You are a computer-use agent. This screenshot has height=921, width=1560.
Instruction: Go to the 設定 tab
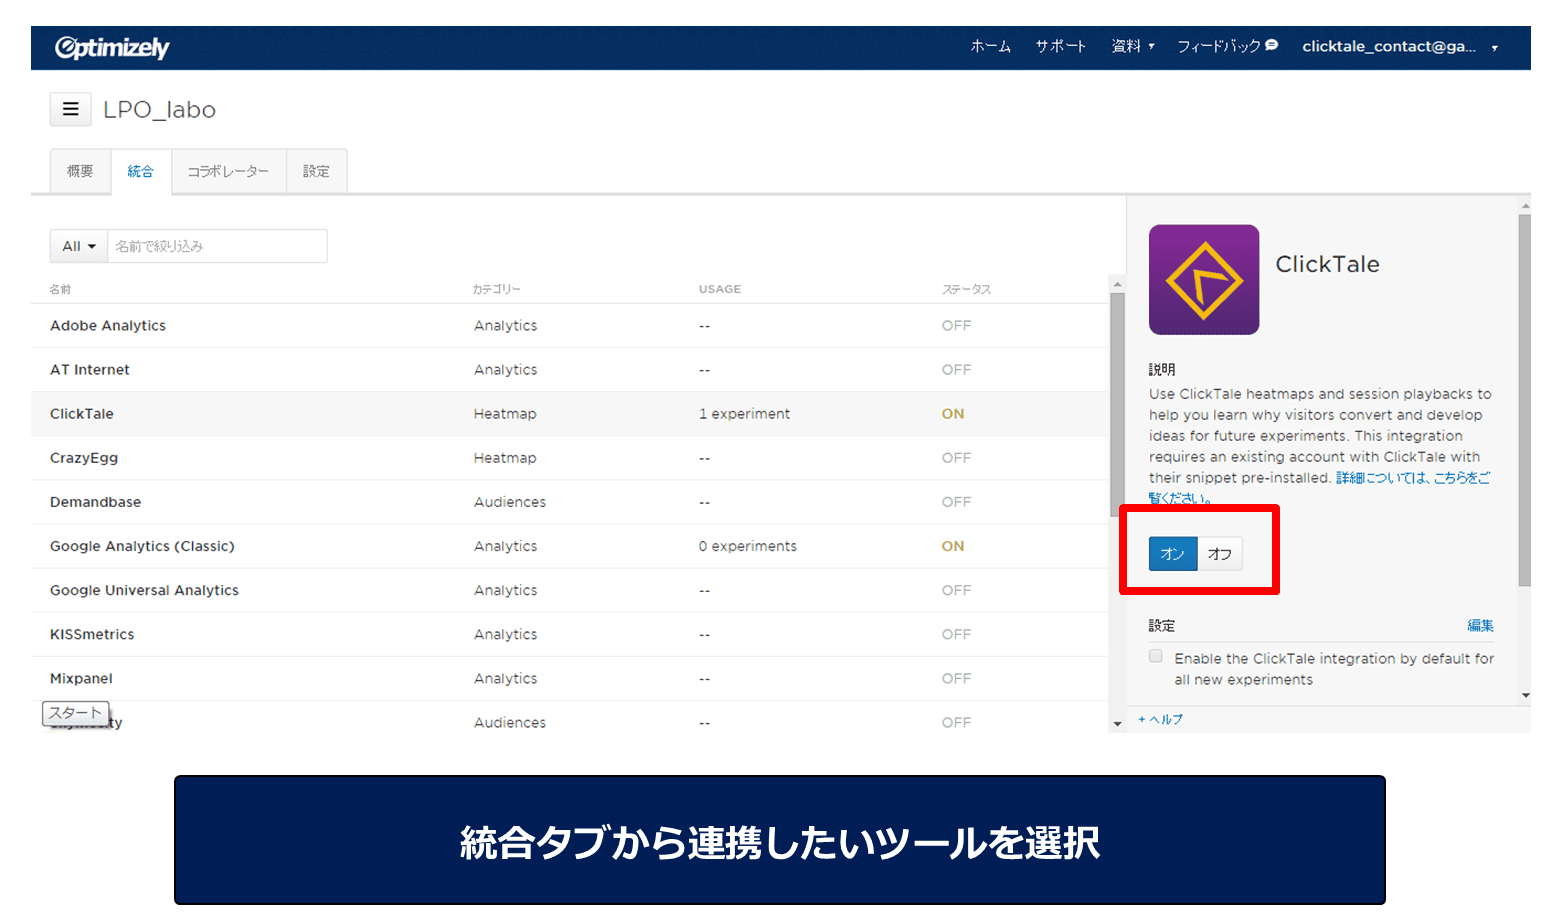click(316, 171)
